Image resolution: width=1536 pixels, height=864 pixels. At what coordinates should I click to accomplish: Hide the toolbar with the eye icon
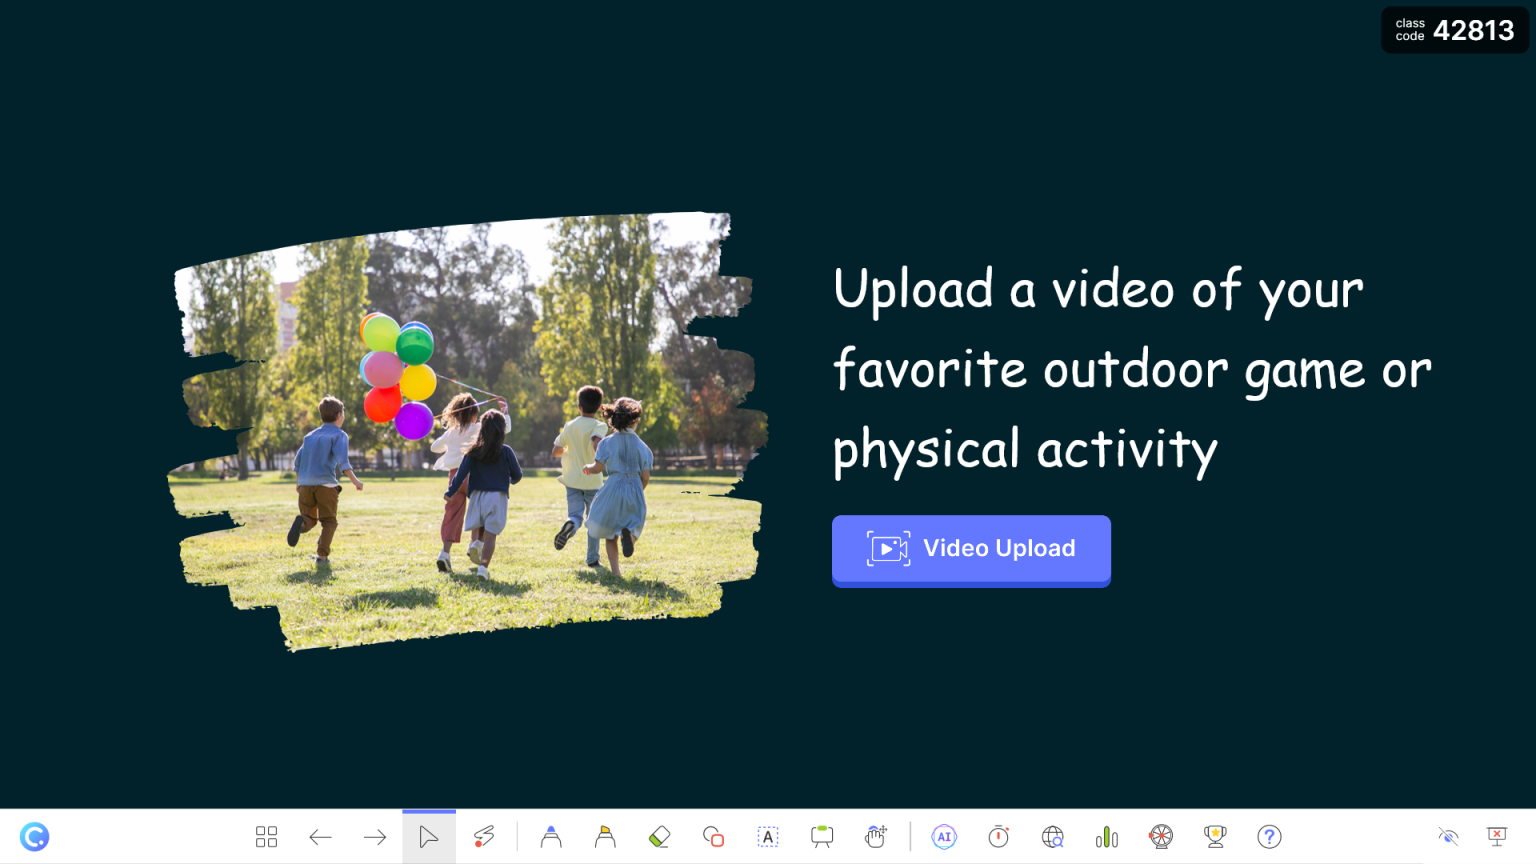tap(1448, 836)
